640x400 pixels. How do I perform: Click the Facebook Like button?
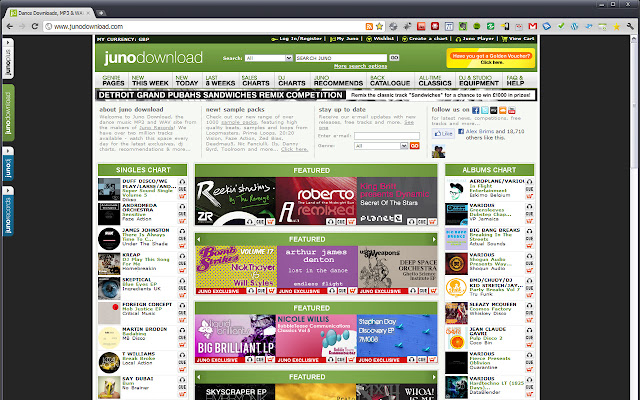(443, 133)
